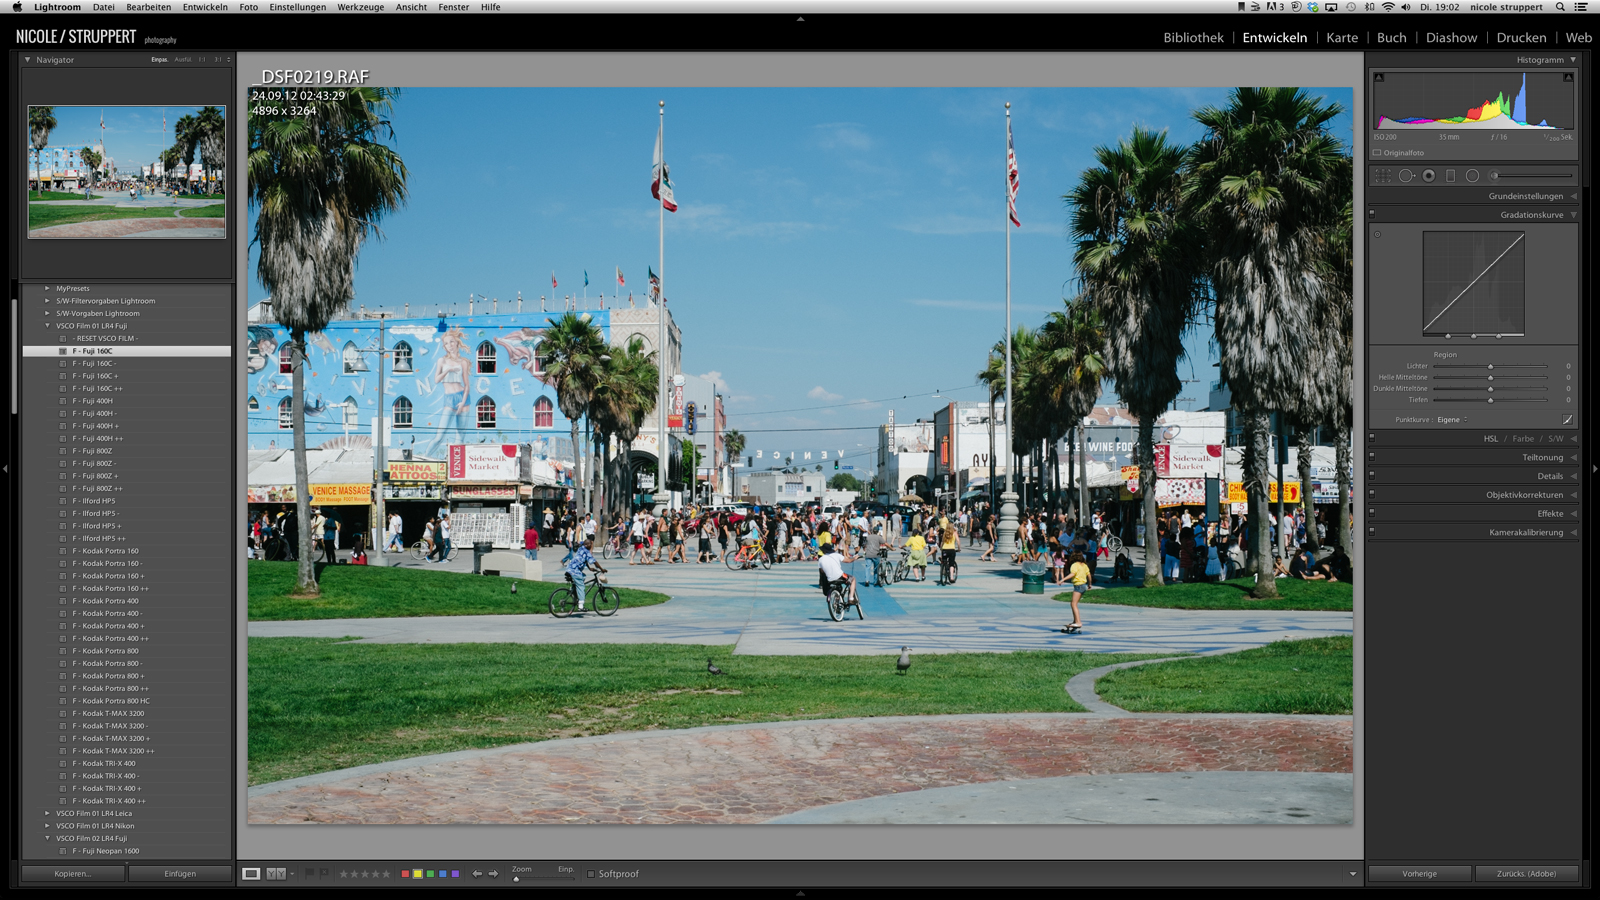
Task: Expand the MyPresets folder
Action: (x=47, y=288)
